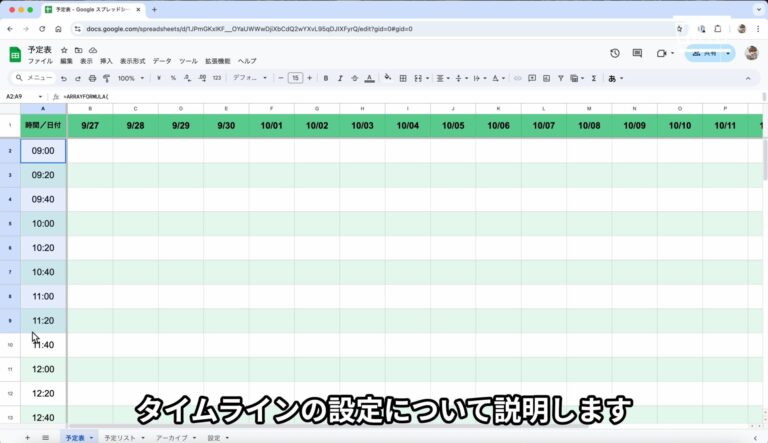The image size is (768, 443).
Task: Open version history clock icon
Action: coord(614,53)
